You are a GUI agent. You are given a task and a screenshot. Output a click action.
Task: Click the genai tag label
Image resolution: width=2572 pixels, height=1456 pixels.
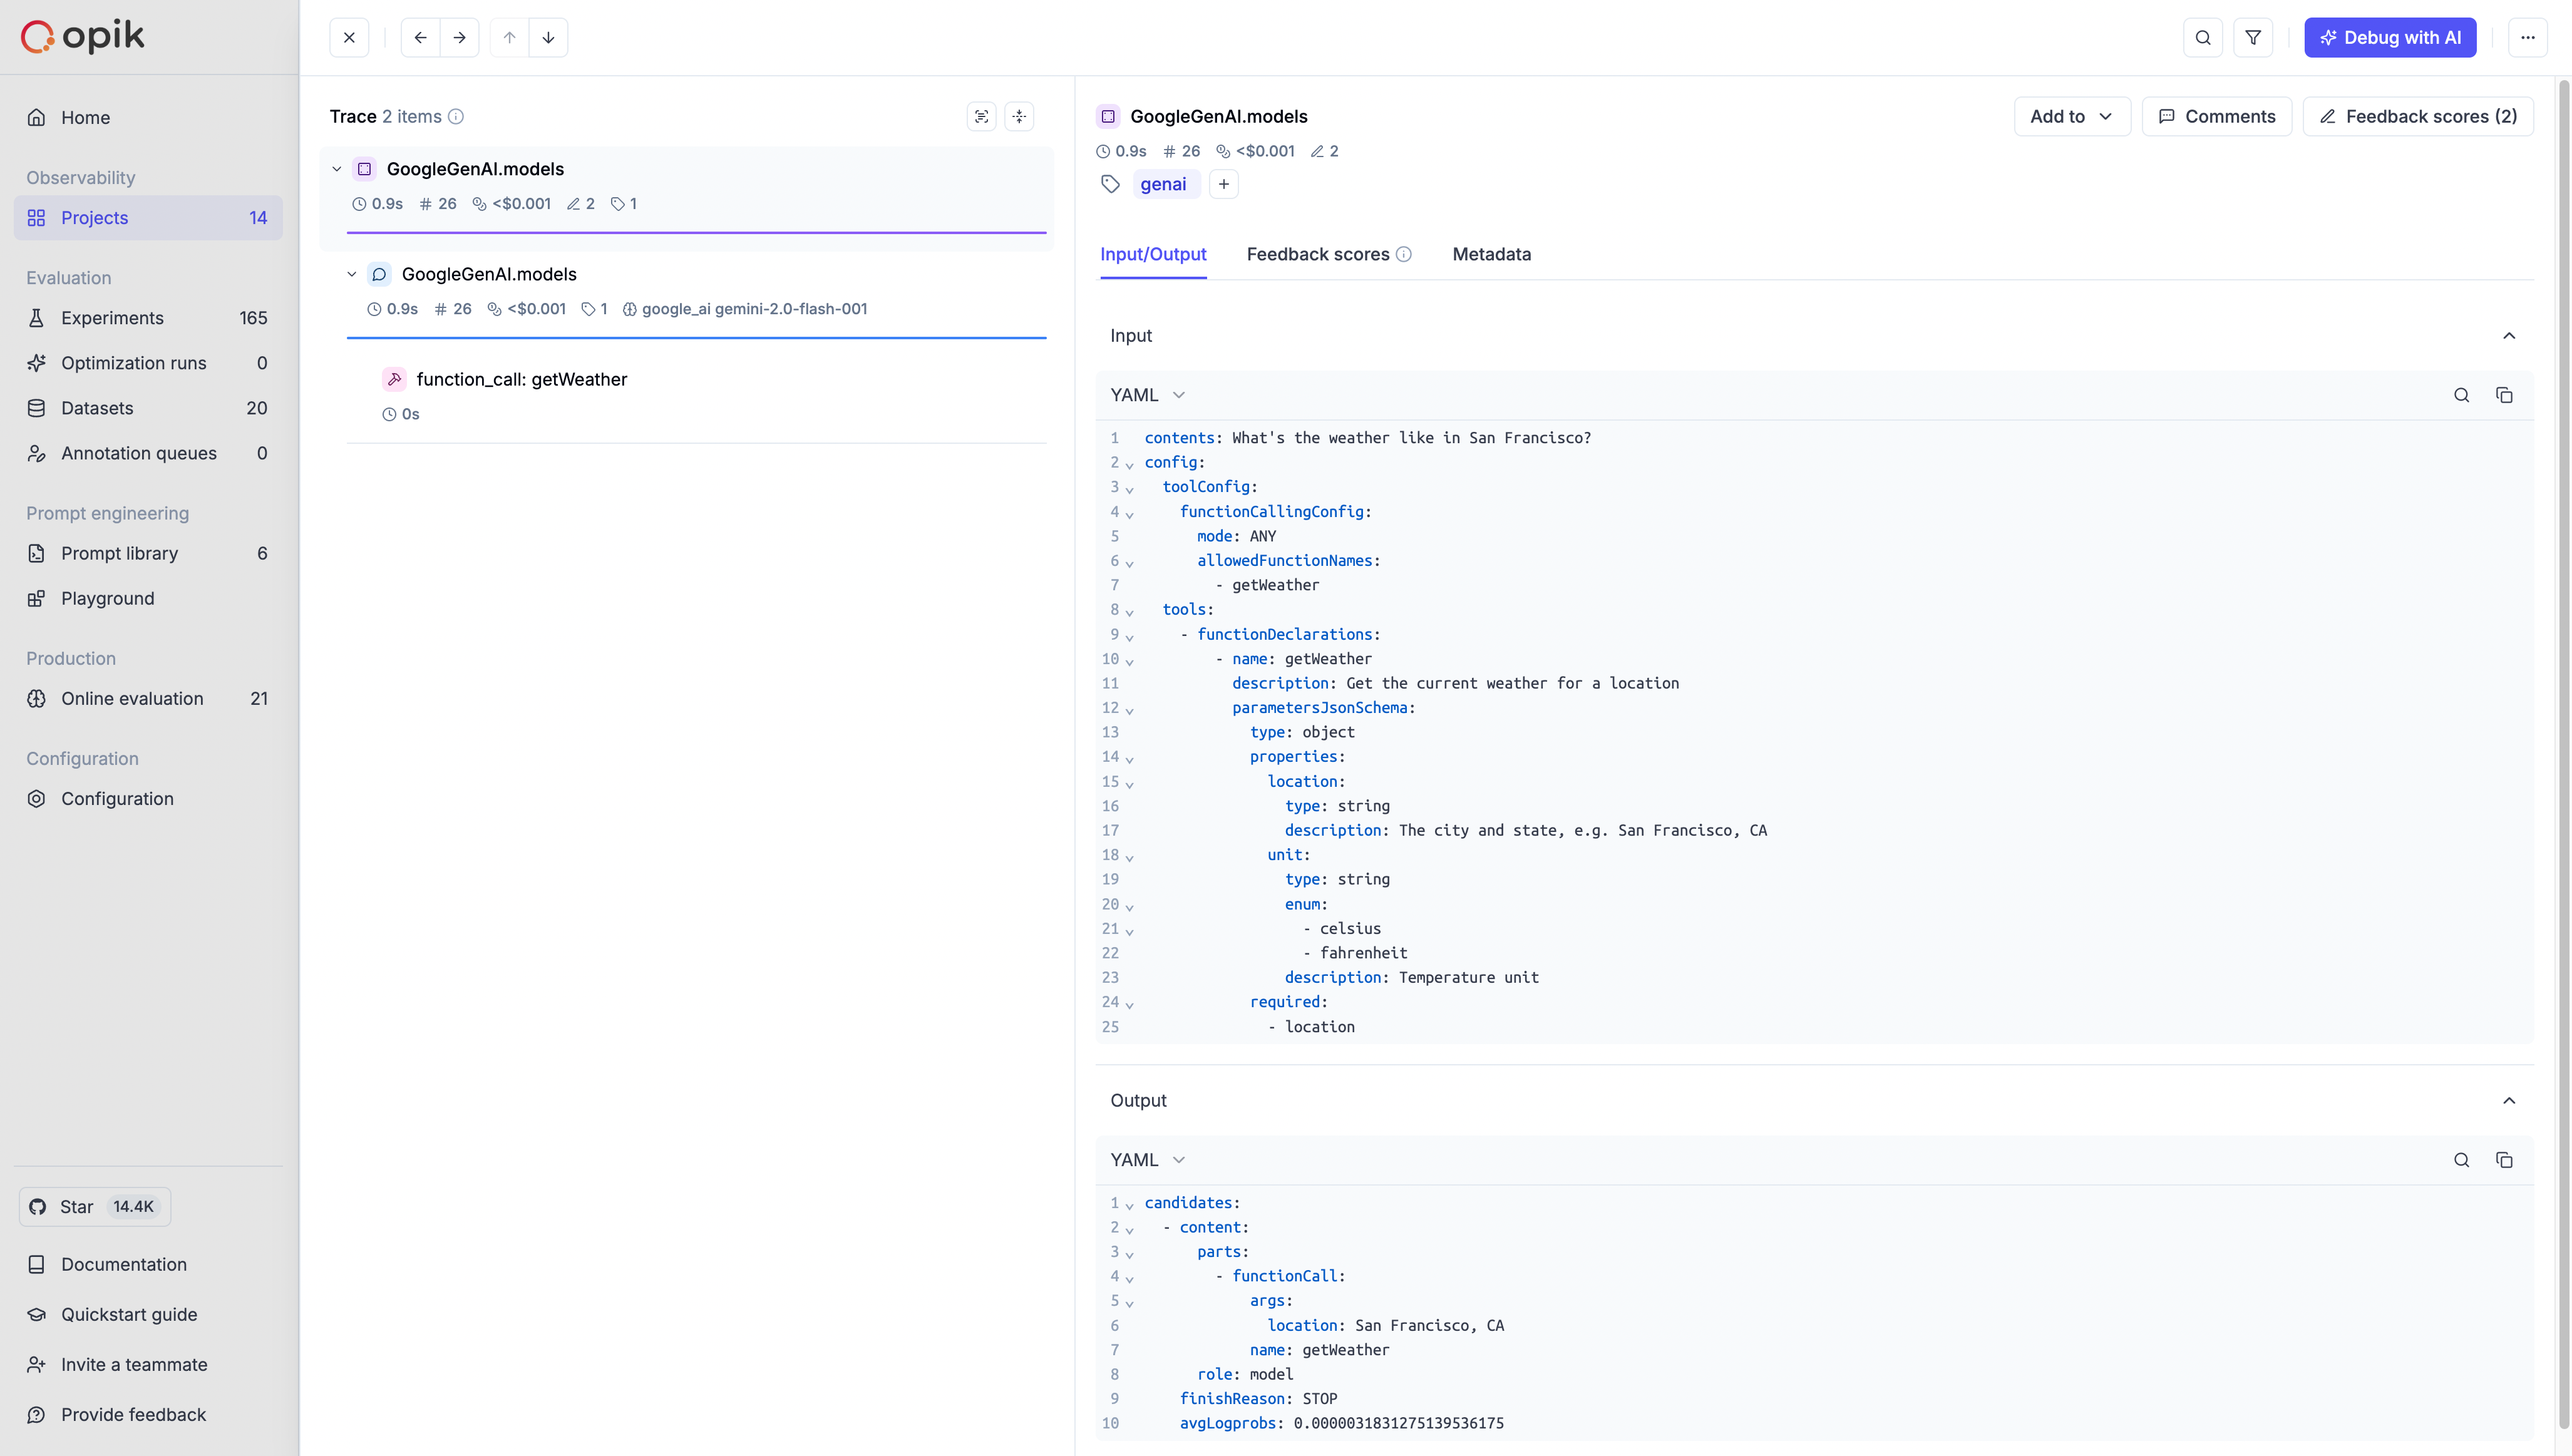point(1163,184)
